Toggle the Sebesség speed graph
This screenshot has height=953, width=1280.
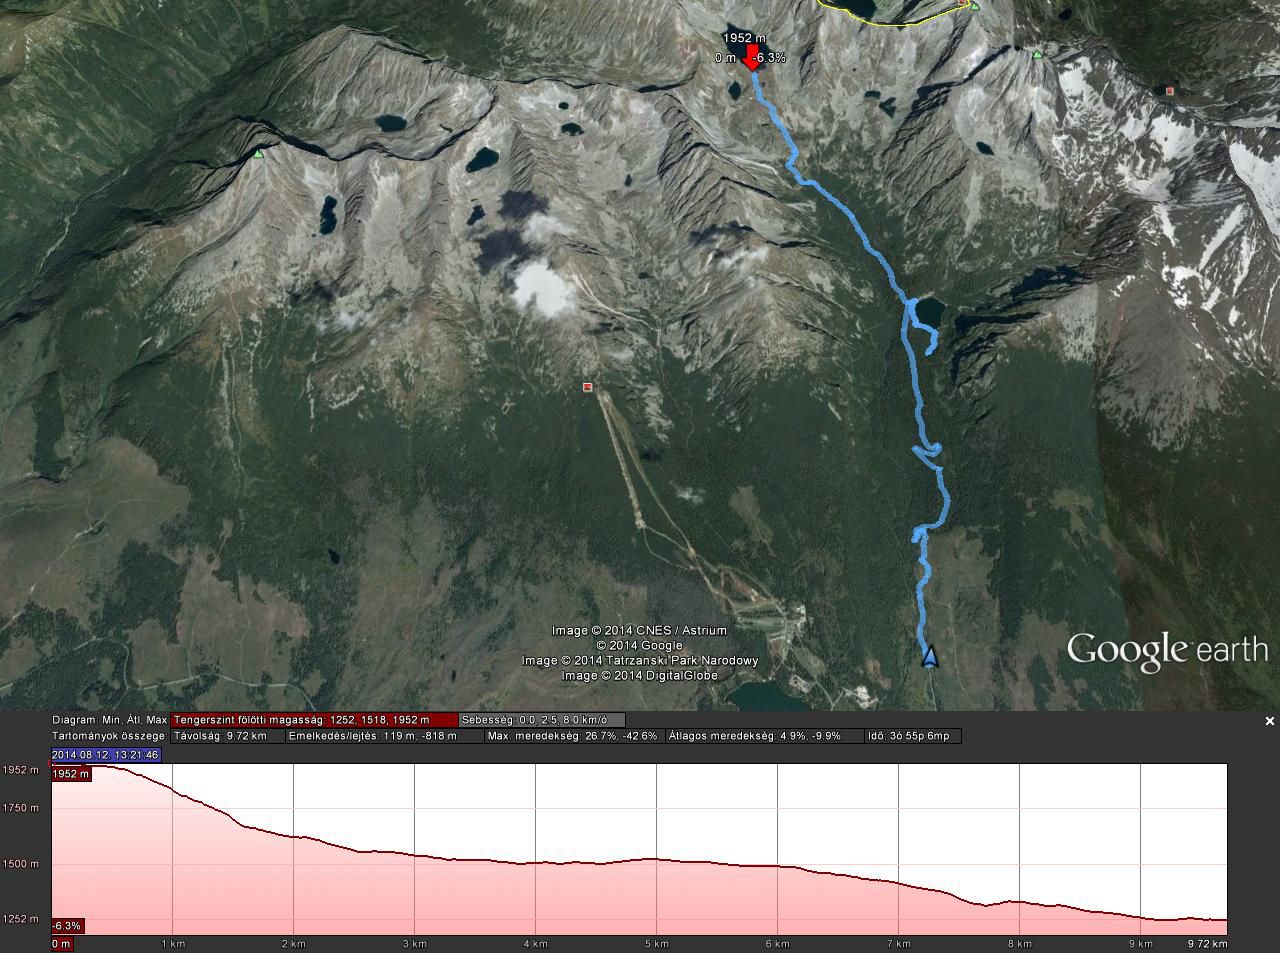pos(541,720)
